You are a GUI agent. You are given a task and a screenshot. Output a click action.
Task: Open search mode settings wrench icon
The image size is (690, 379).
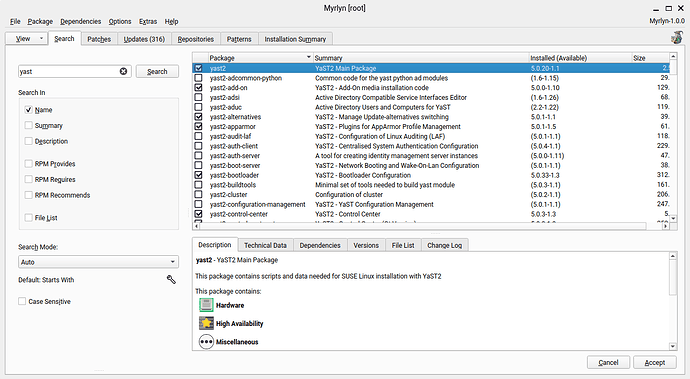click(171, 280)
